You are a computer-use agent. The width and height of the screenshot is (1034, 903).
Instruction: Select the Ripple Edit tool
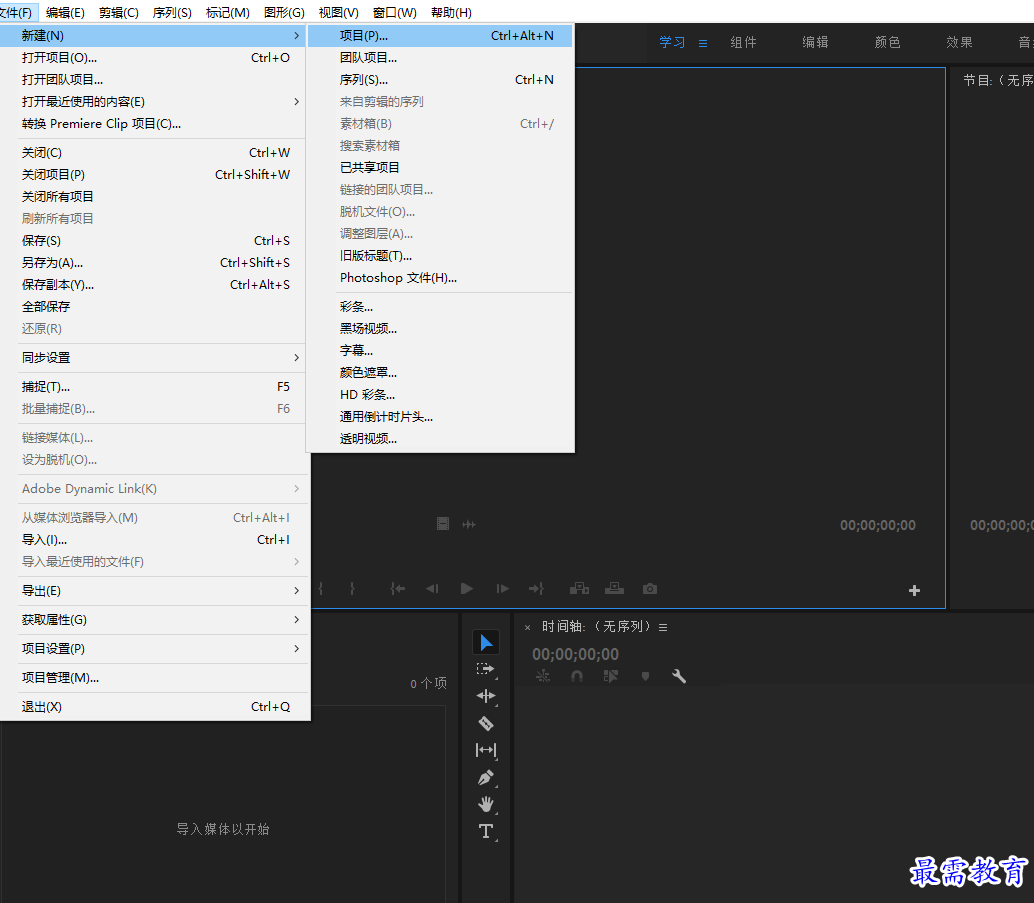click(486, 696)
